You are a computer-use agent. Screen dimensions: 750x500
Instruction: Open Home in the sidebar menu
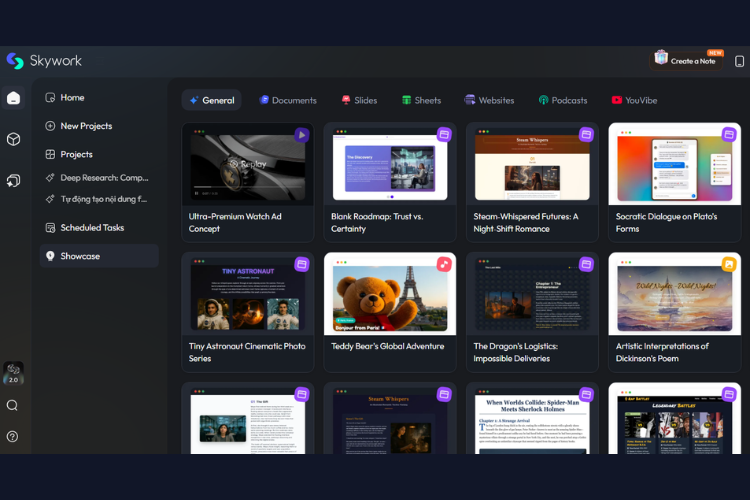99,98
